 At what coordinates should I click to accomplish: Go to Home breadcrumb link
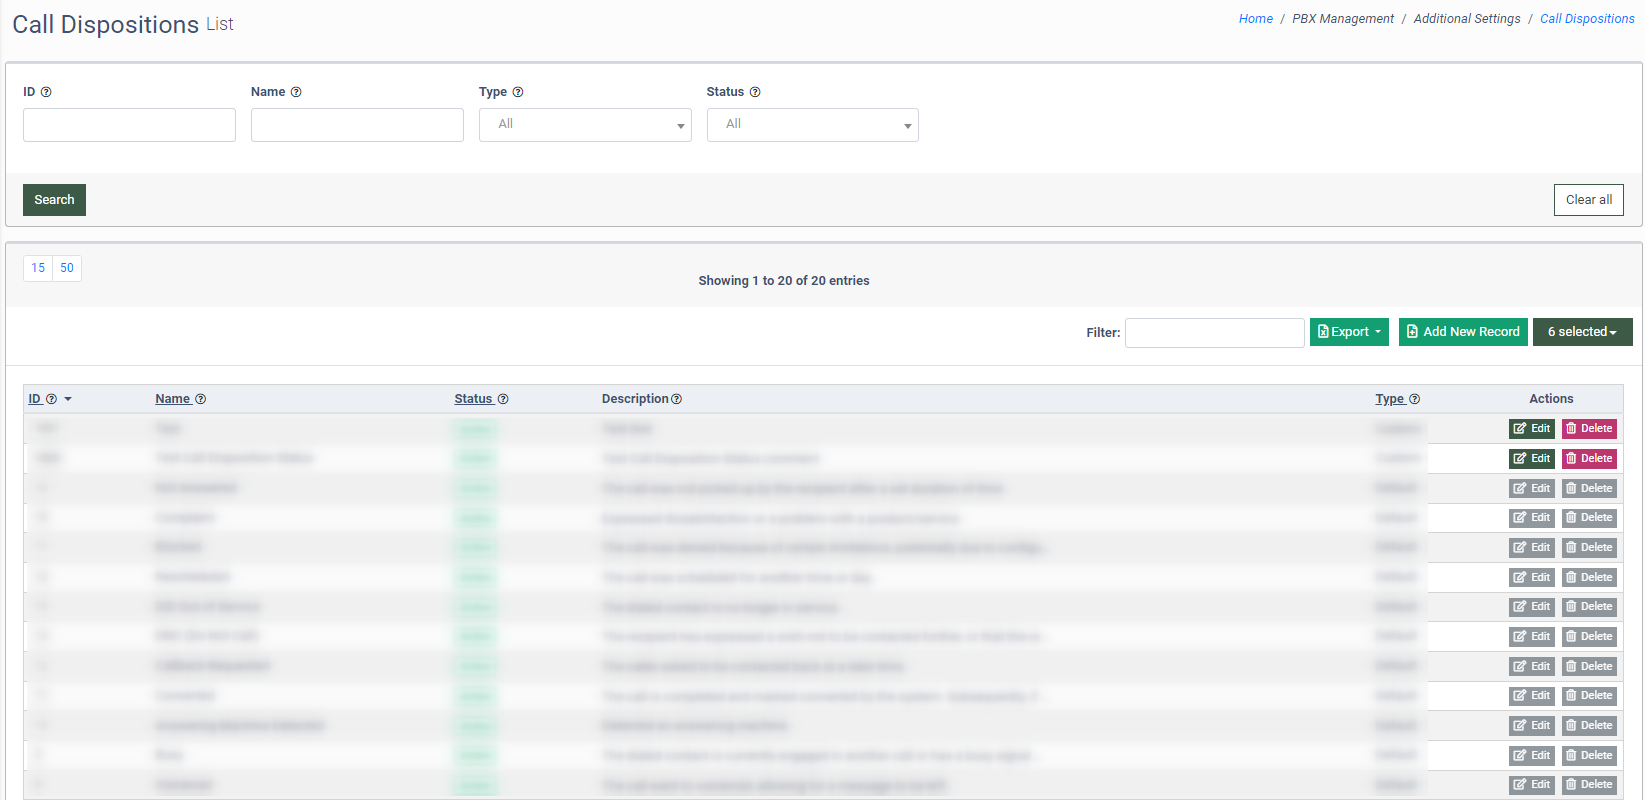point(1255,19)
